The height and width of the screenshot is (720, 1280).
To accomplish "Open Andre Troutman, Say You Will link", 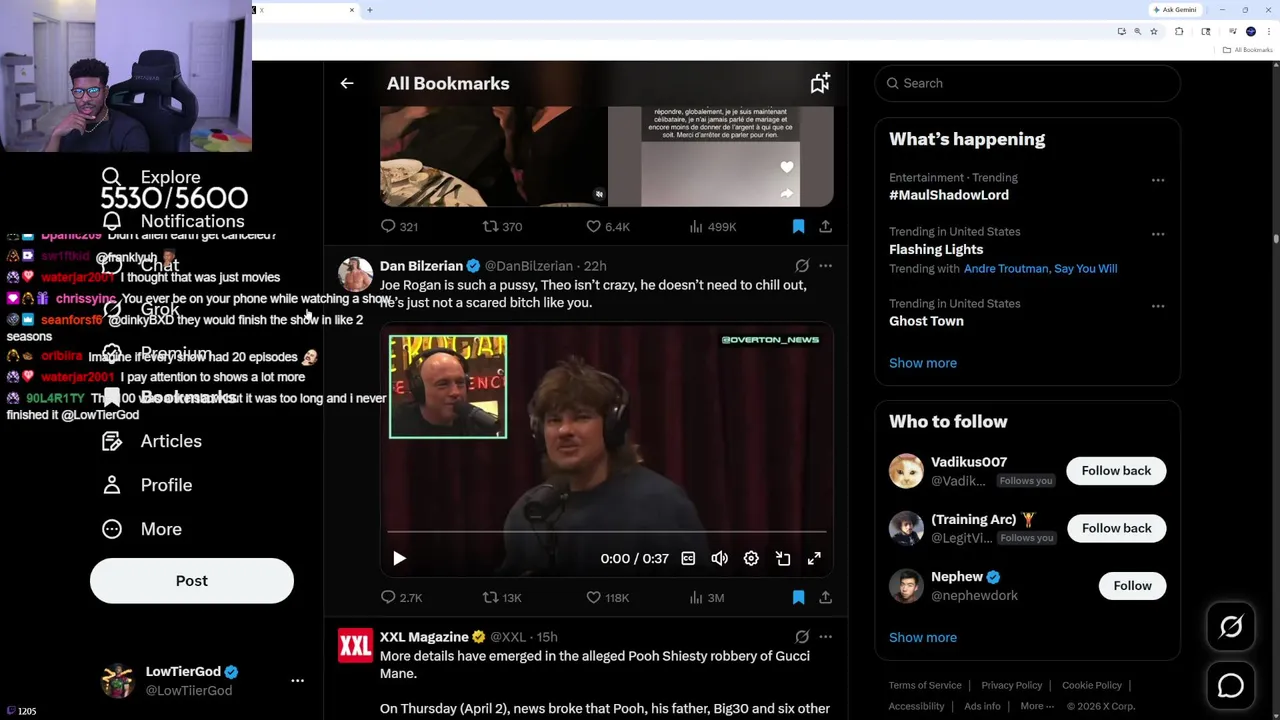I will coord(1040,269).
